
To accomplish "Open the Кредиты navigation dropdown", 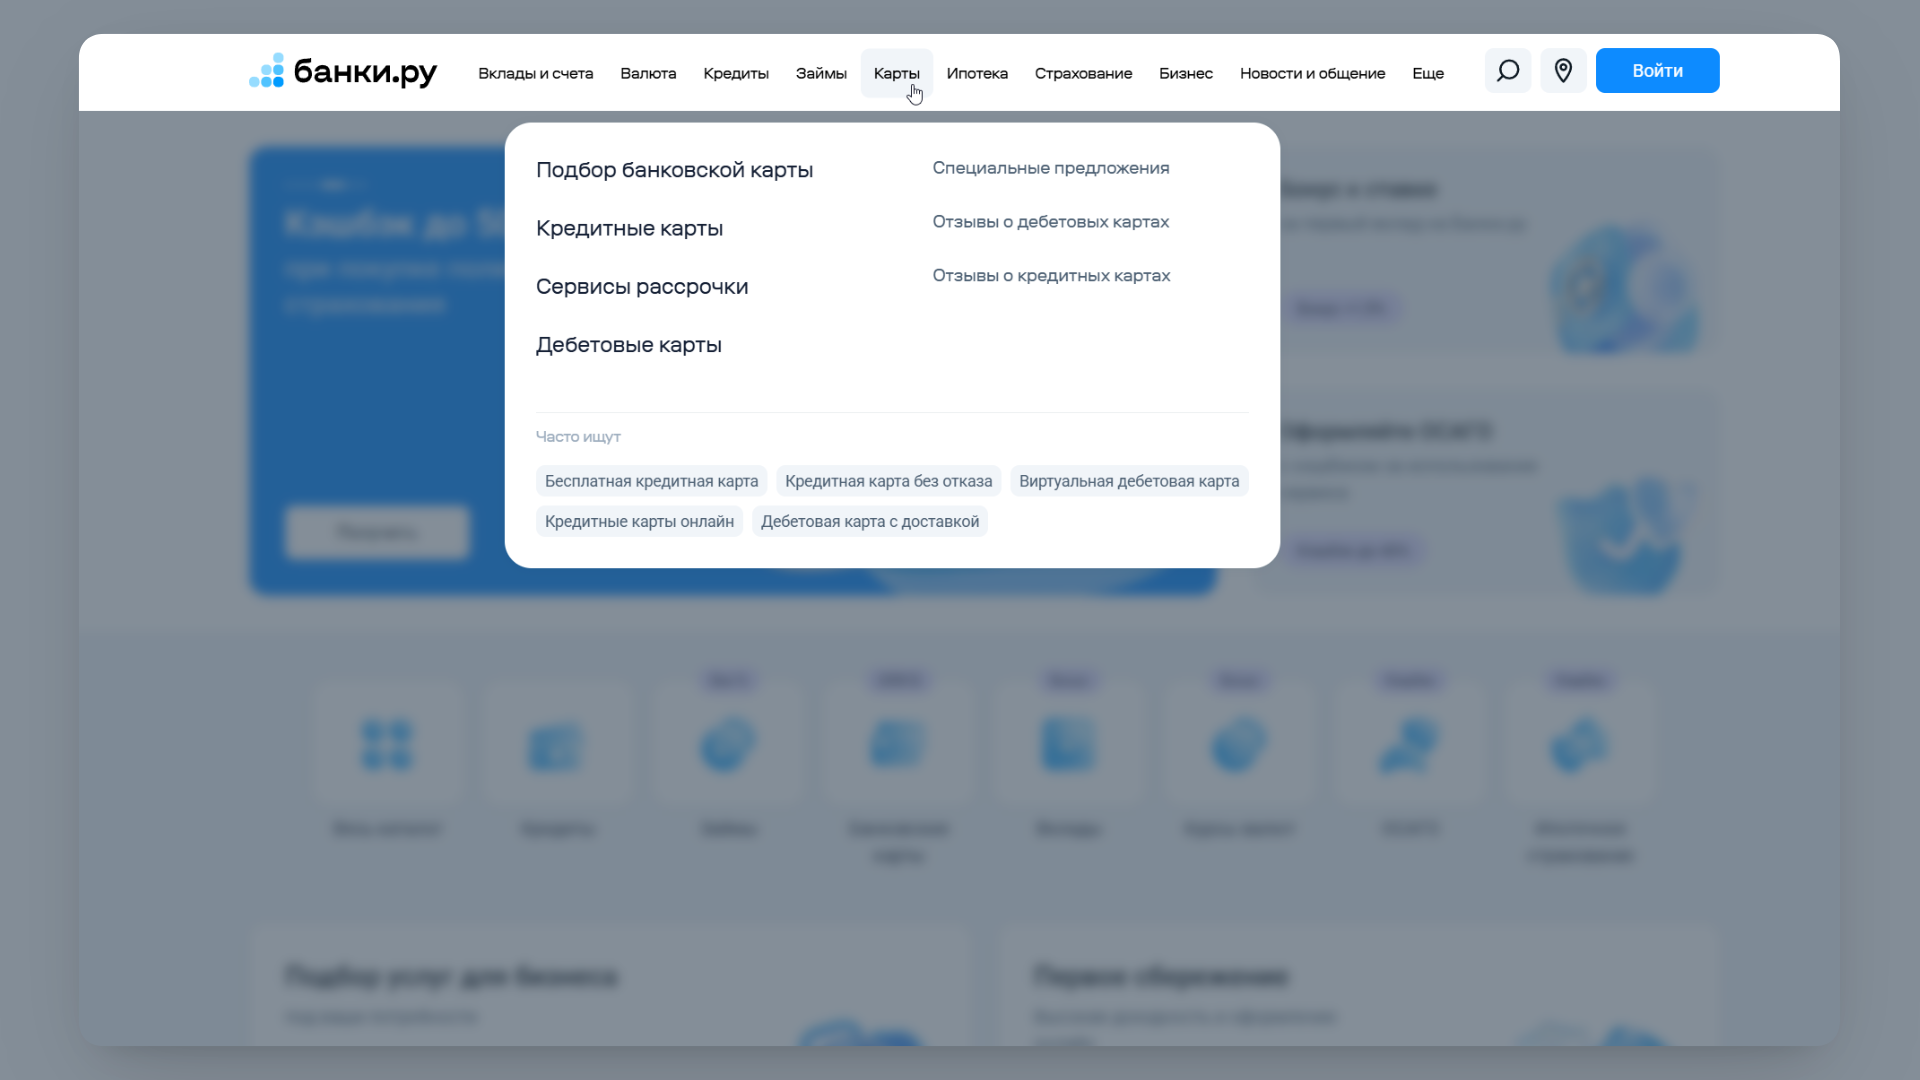I will click(x=735, y=73).
